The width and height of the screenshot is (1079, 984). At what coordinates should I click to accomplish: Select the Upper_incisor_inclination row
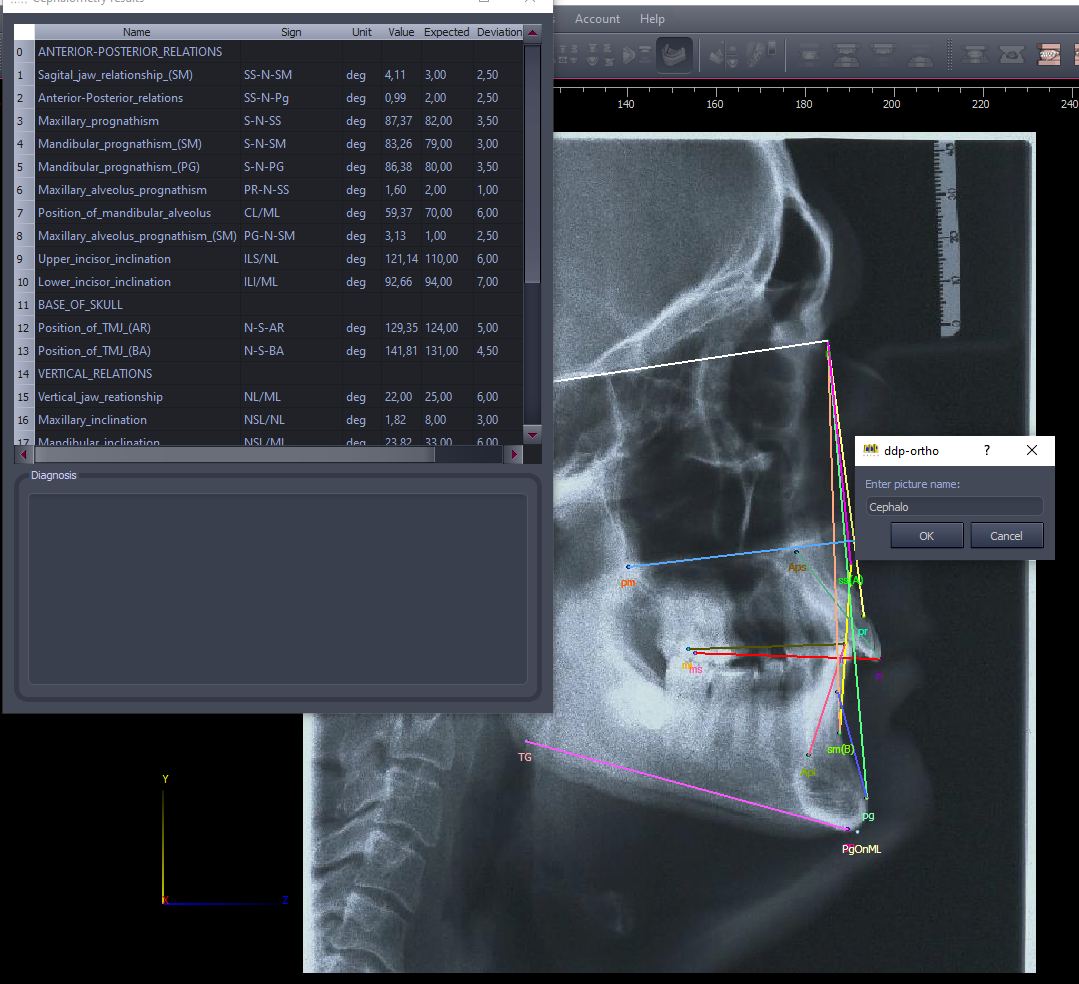pos(104,259)
